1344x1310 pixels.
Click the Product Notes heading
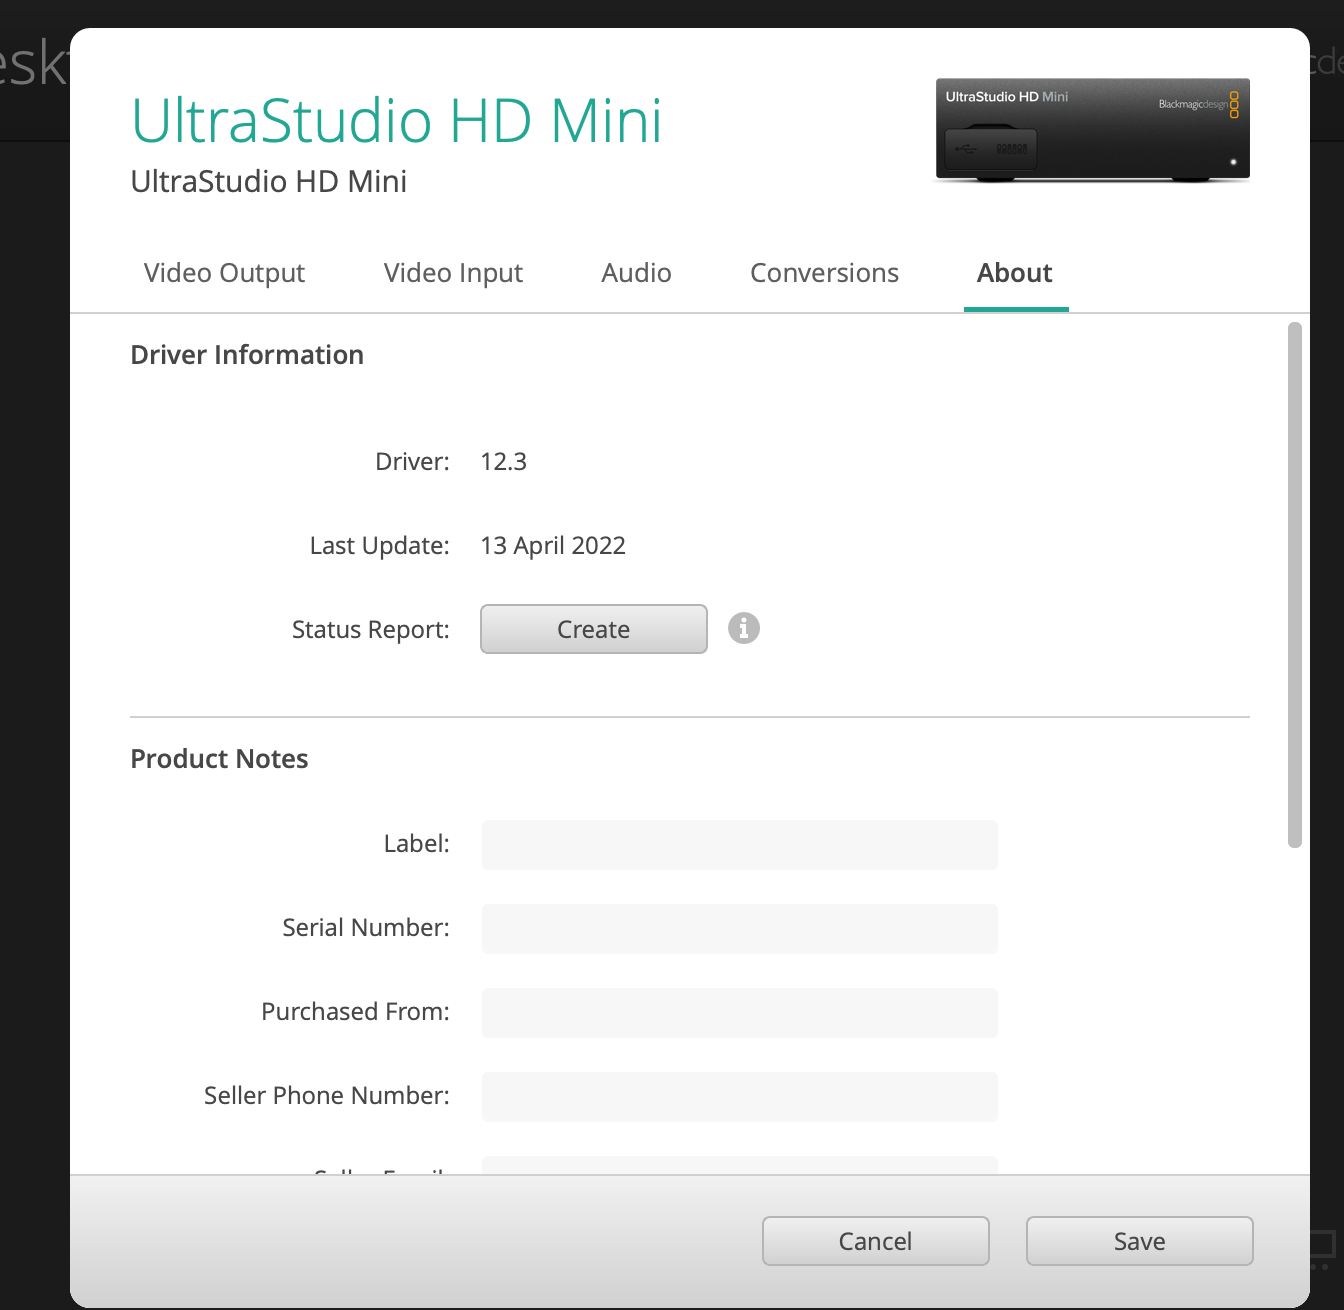pos(219,759)
